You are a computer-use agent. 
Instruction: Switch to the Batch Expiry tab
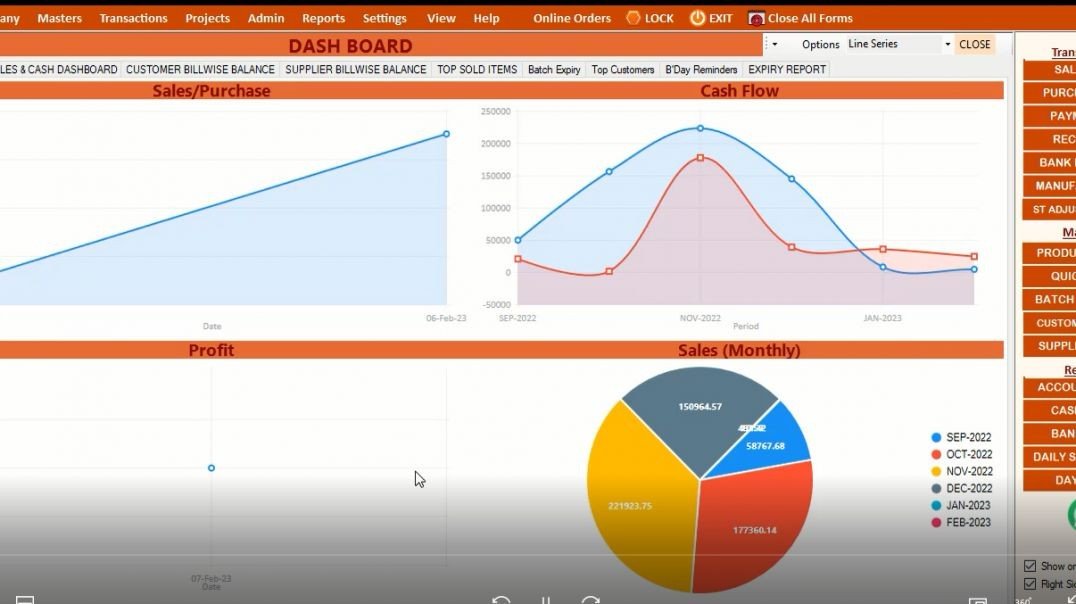[554, 69]
